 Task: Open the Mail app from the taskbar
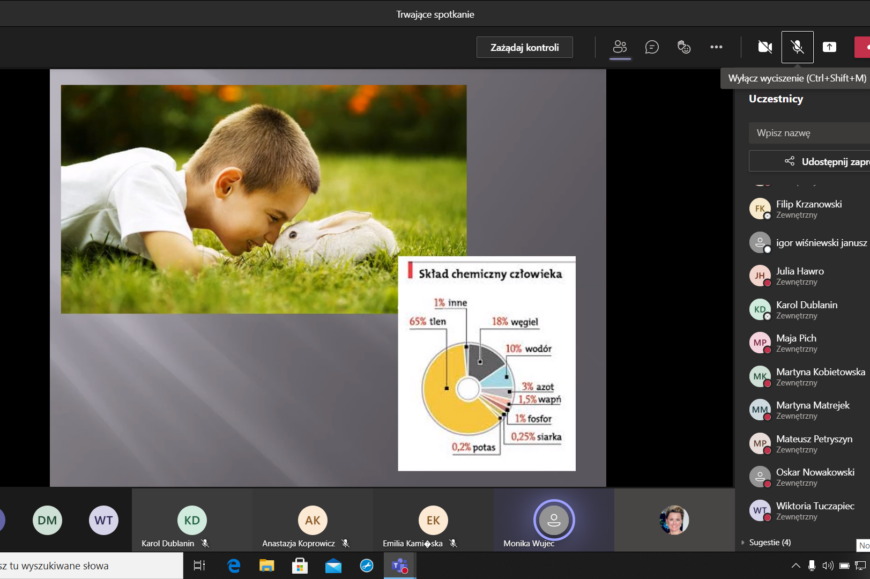point(333,566)
